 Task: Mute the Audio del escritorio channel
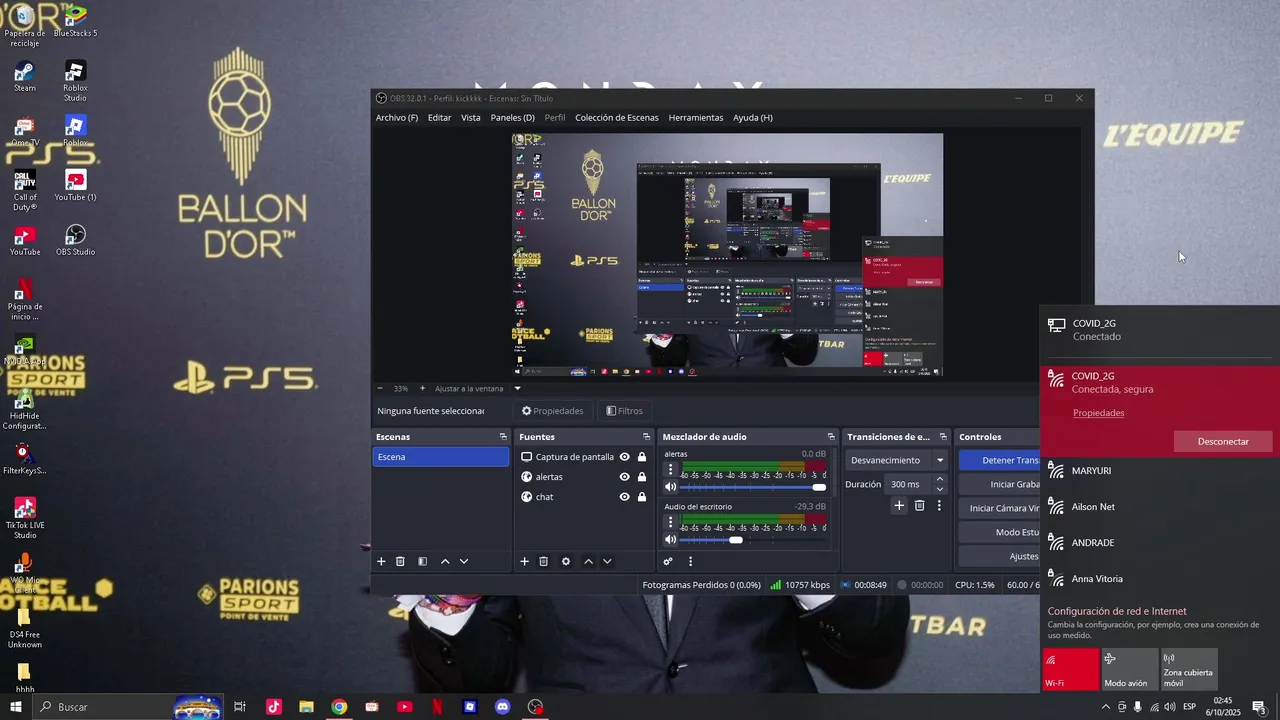tap(671, 540)
